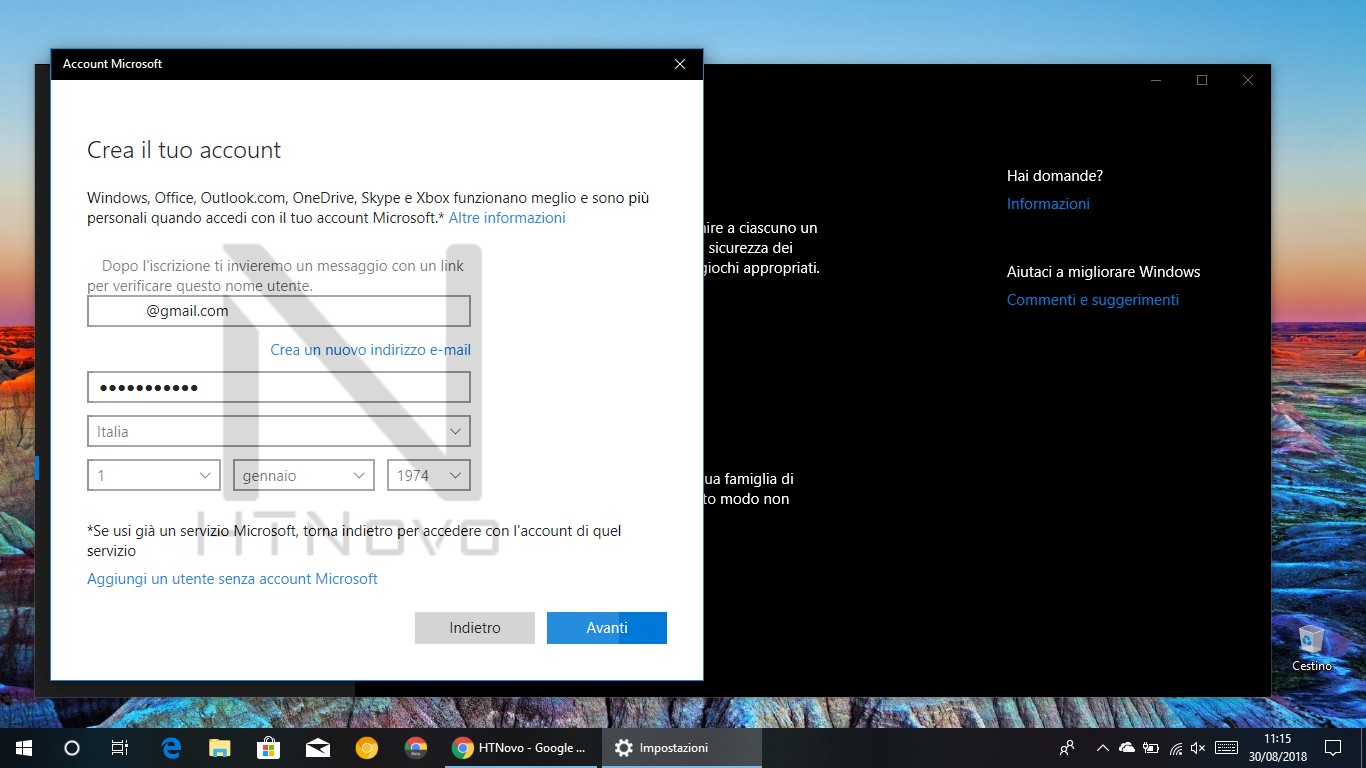
Task: Open Informazioni link in Settings window
Action: [1048, 204]
